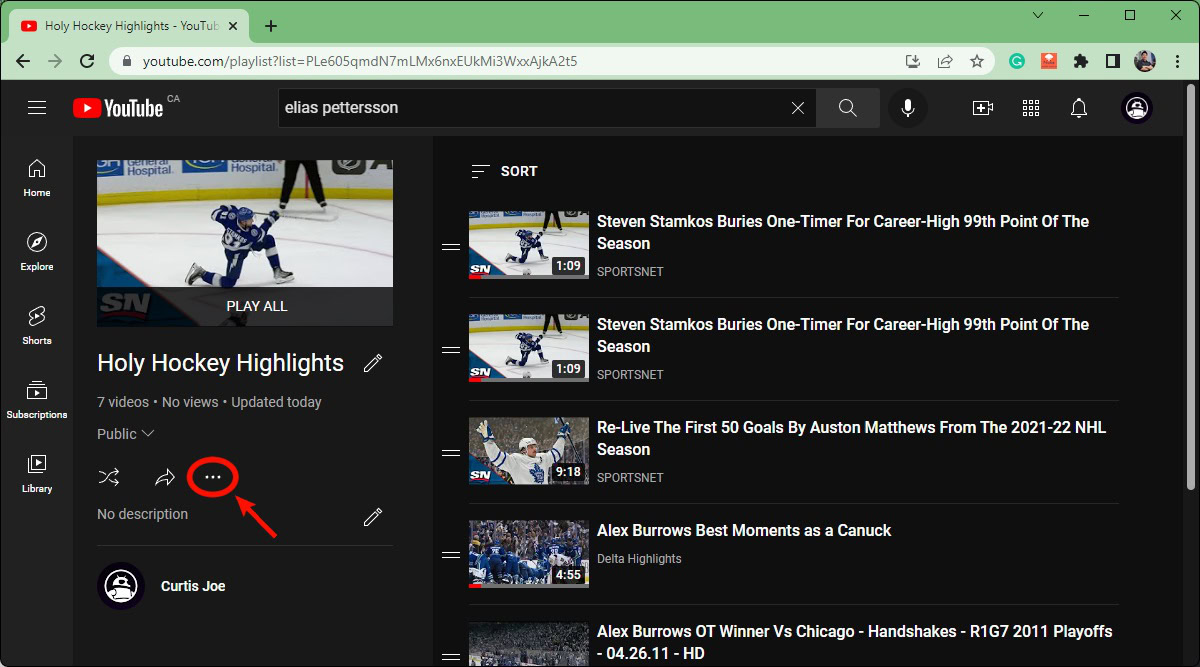Open the Auston Matthews 50 Goals thumbnail

(x=528, y=451)
